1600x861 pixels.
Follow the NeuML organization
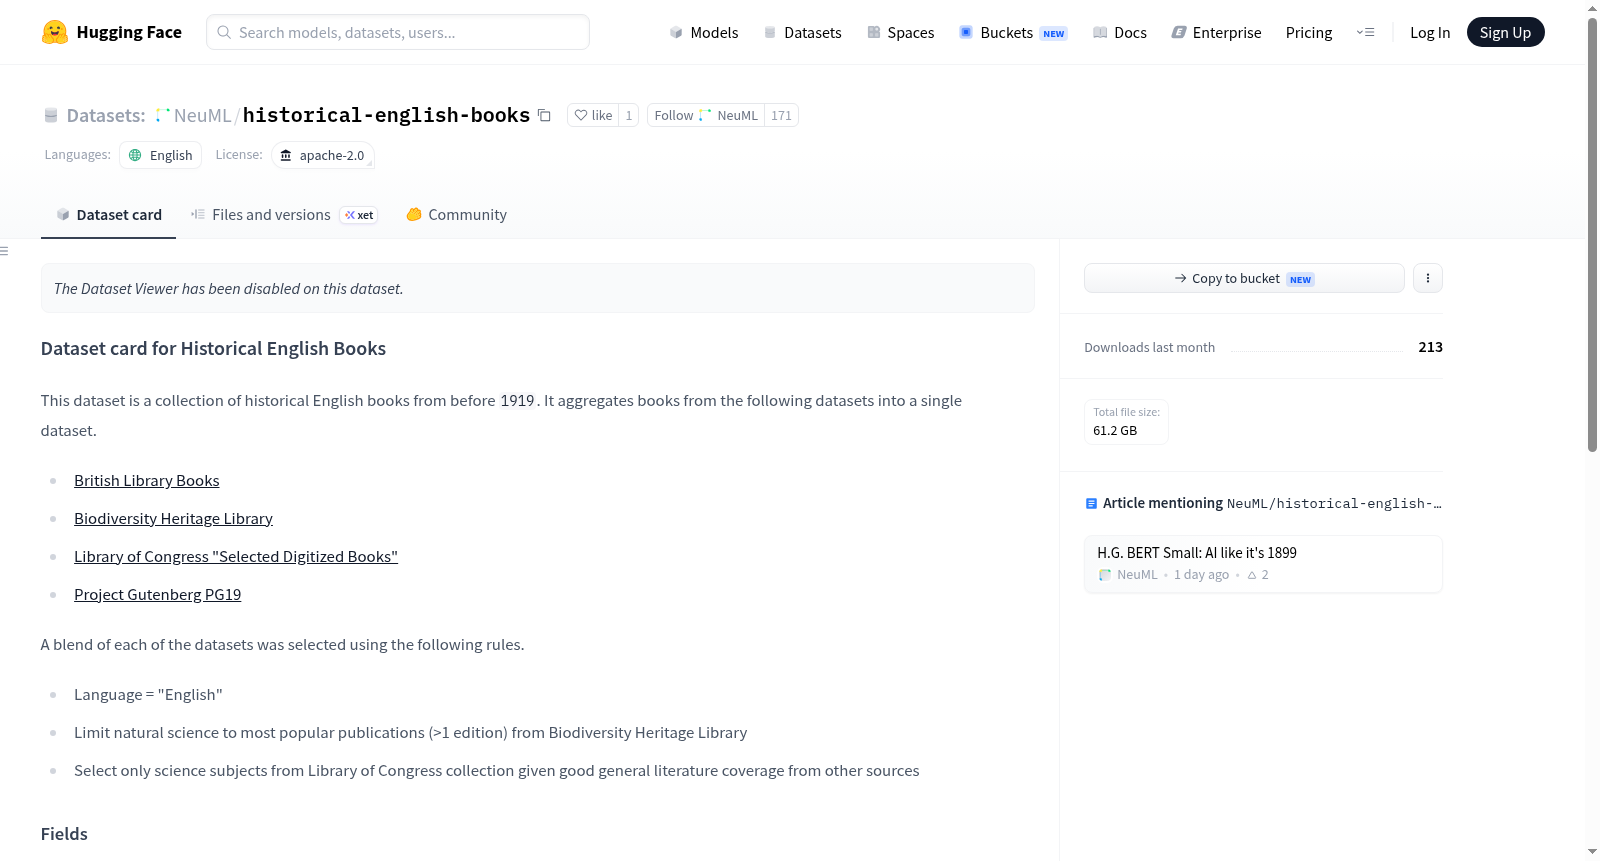coord(706,115)
